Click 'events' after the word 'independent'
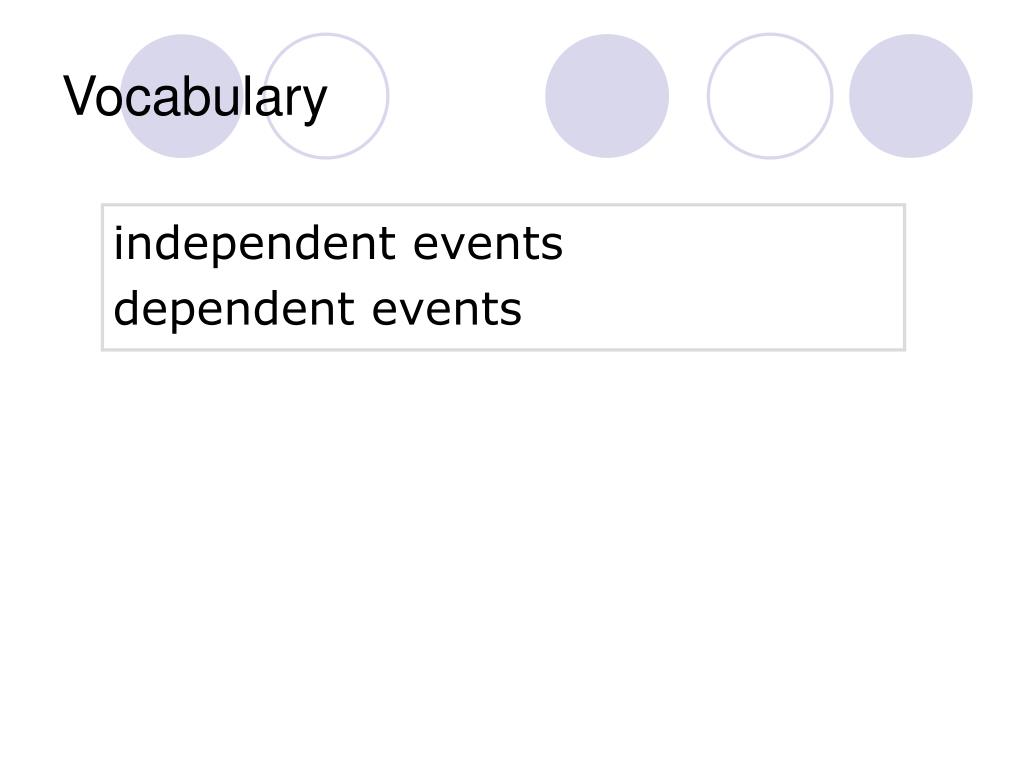Screen dimensions: 1024x768 [x=488, y=246]
